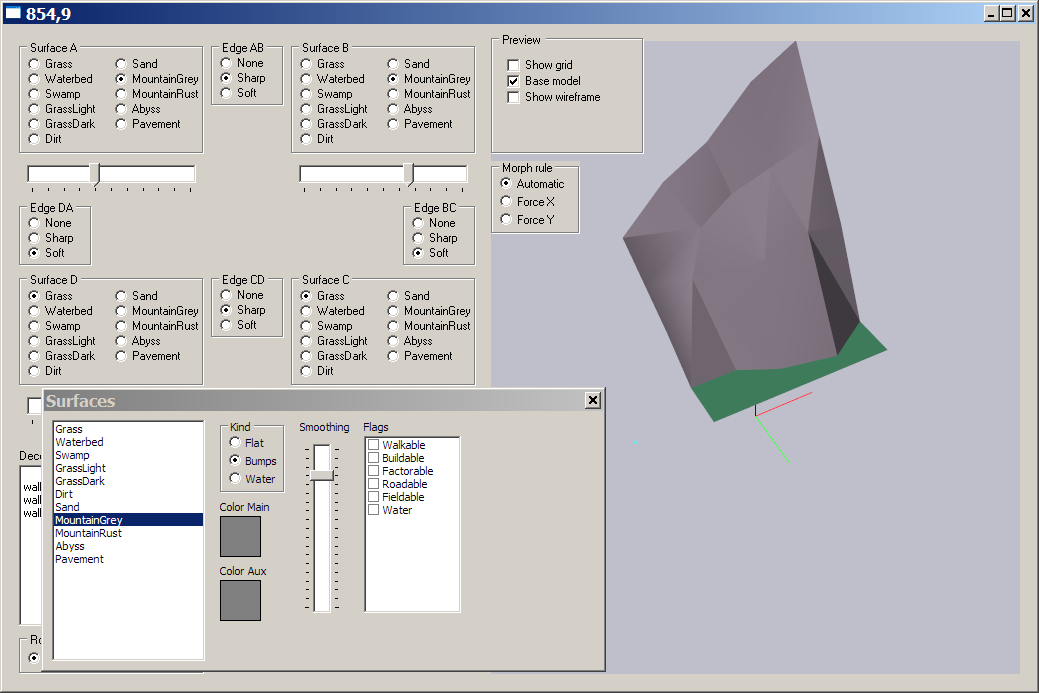This screenshot has width=1039, height=693.
Task: Select Abyss in the Surfaces list
Action: tap(128, 547)
